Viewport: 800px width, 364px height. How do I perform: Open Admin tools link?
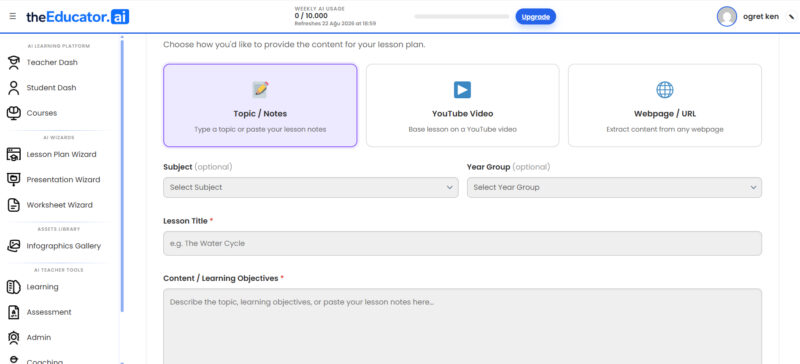(39, 337)
